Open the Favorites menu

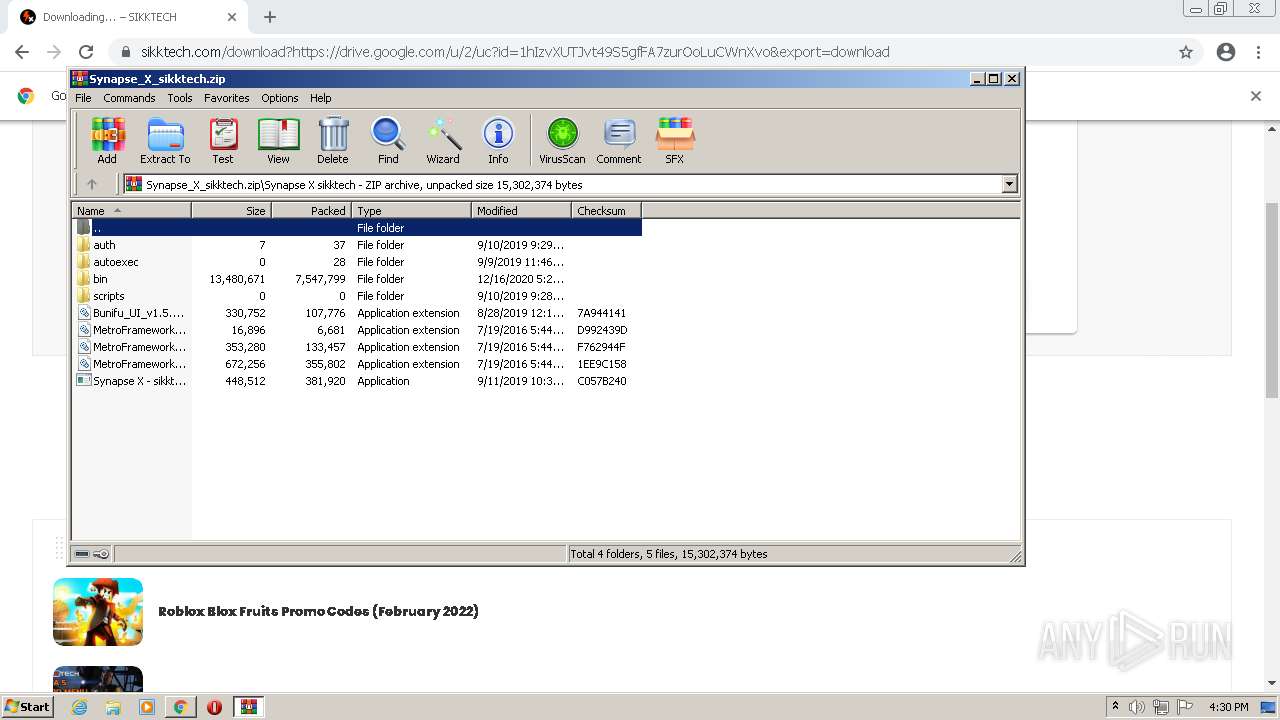pyautogui.click(x=227, y=98)
